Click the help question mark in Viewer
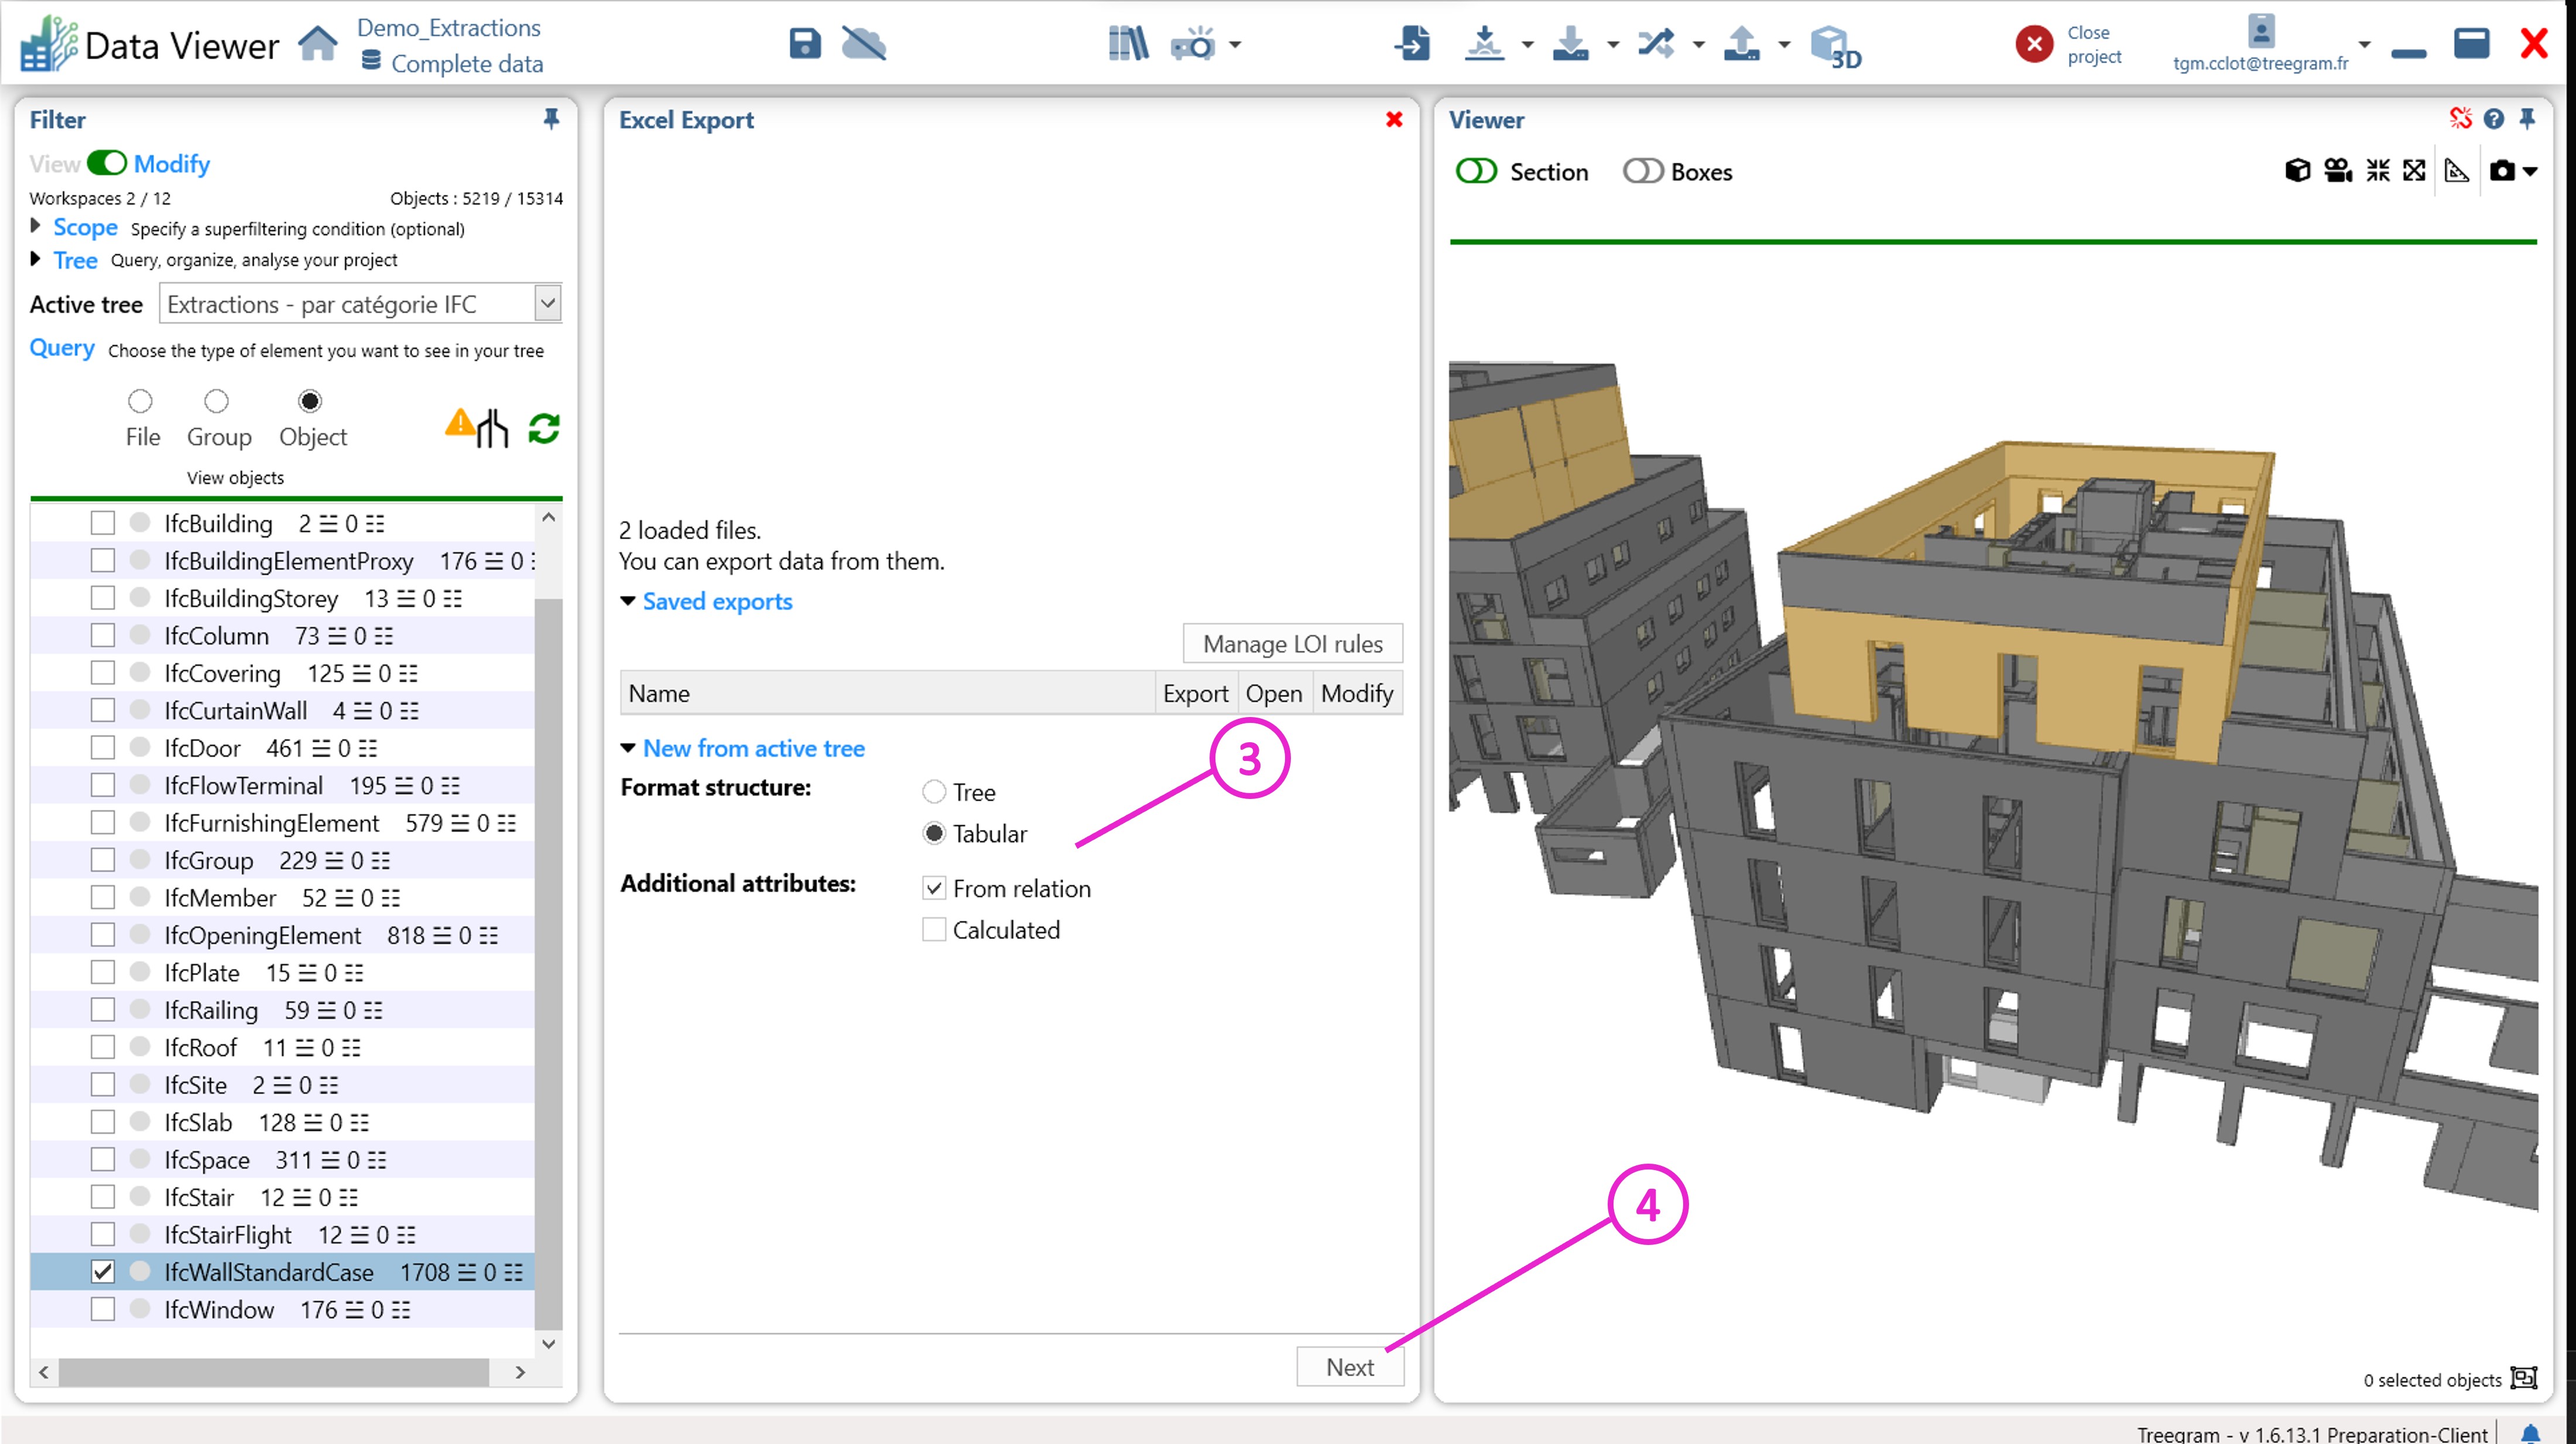The image size is (2576, 1444). (2494, 120)
